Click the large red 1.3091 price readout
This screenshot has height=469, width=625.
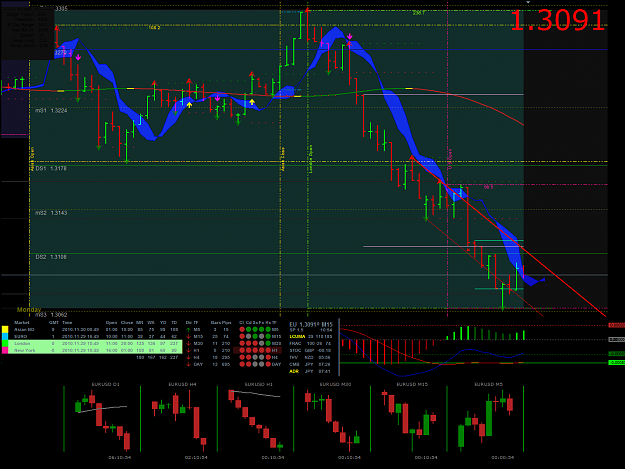[x=557, y=20]
